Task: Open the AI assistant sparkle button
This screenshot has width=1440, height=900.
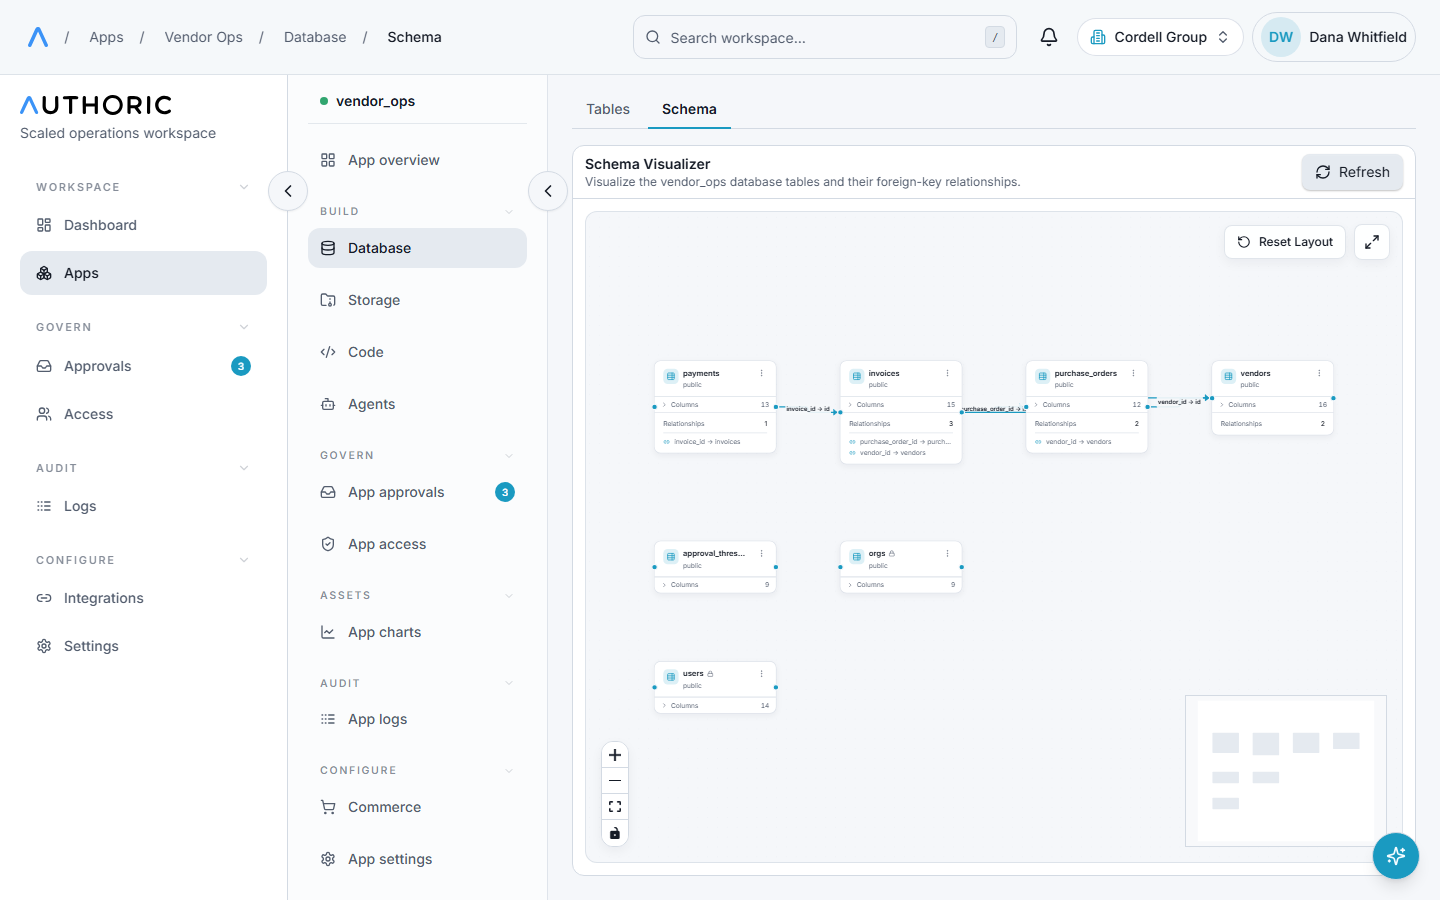Action: (1396, 856)
